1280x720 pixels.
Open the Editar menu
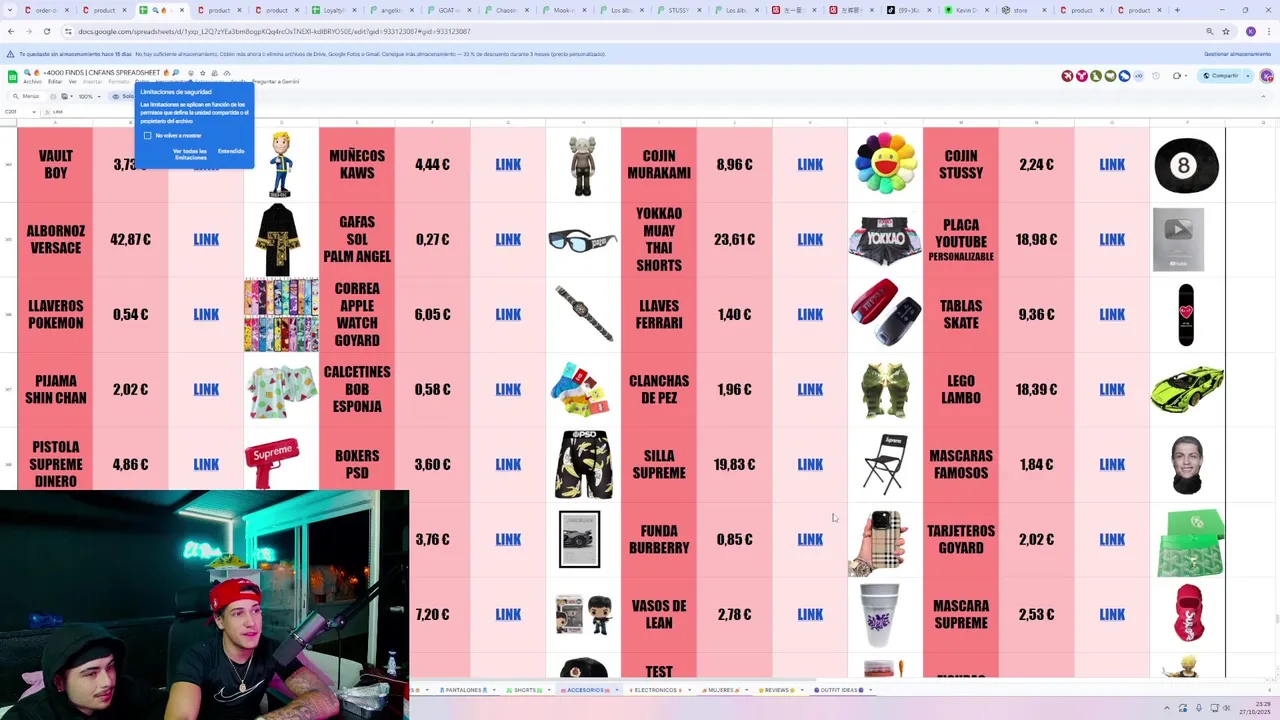pos(55,82)
